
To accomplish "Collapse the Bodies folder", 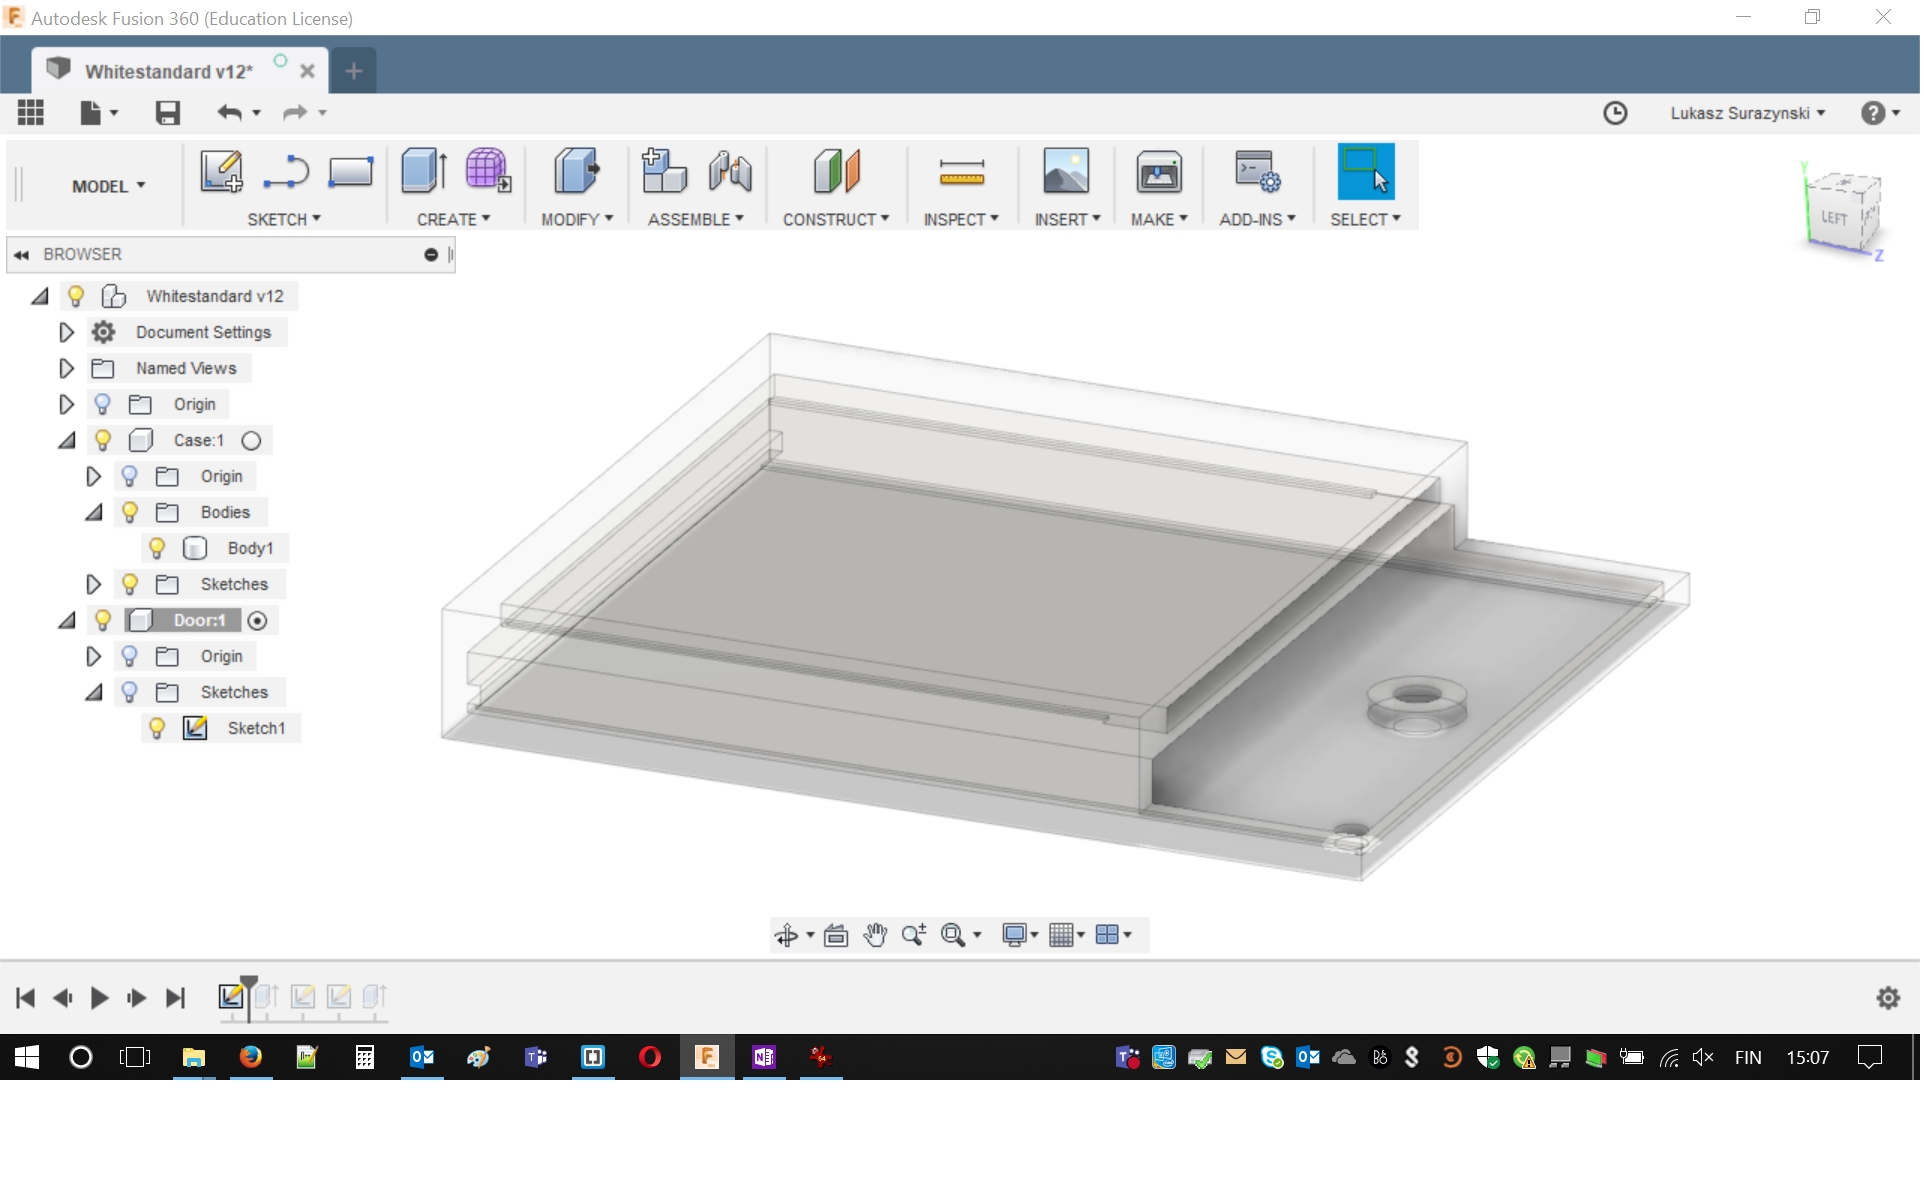I will [x=93, y=513].
